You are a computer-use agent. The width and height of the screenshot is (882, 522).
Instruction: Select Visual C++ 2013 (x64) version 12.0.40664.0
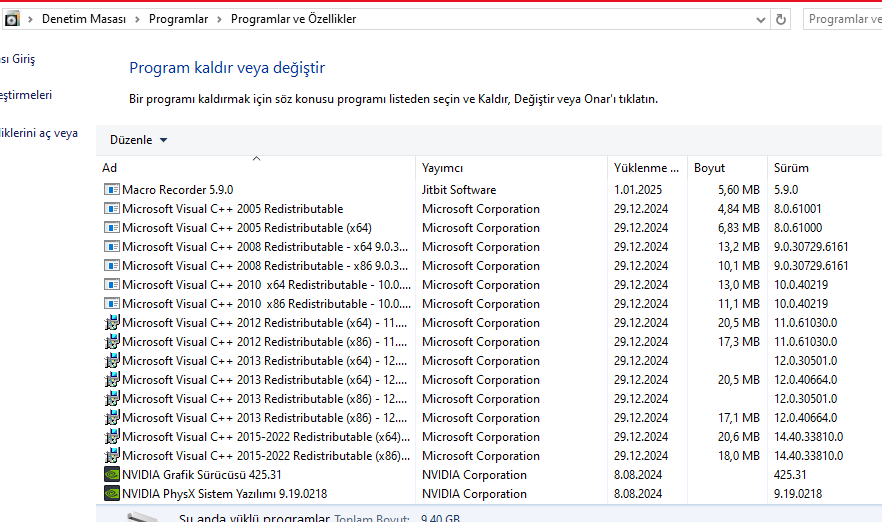point(489,380)
